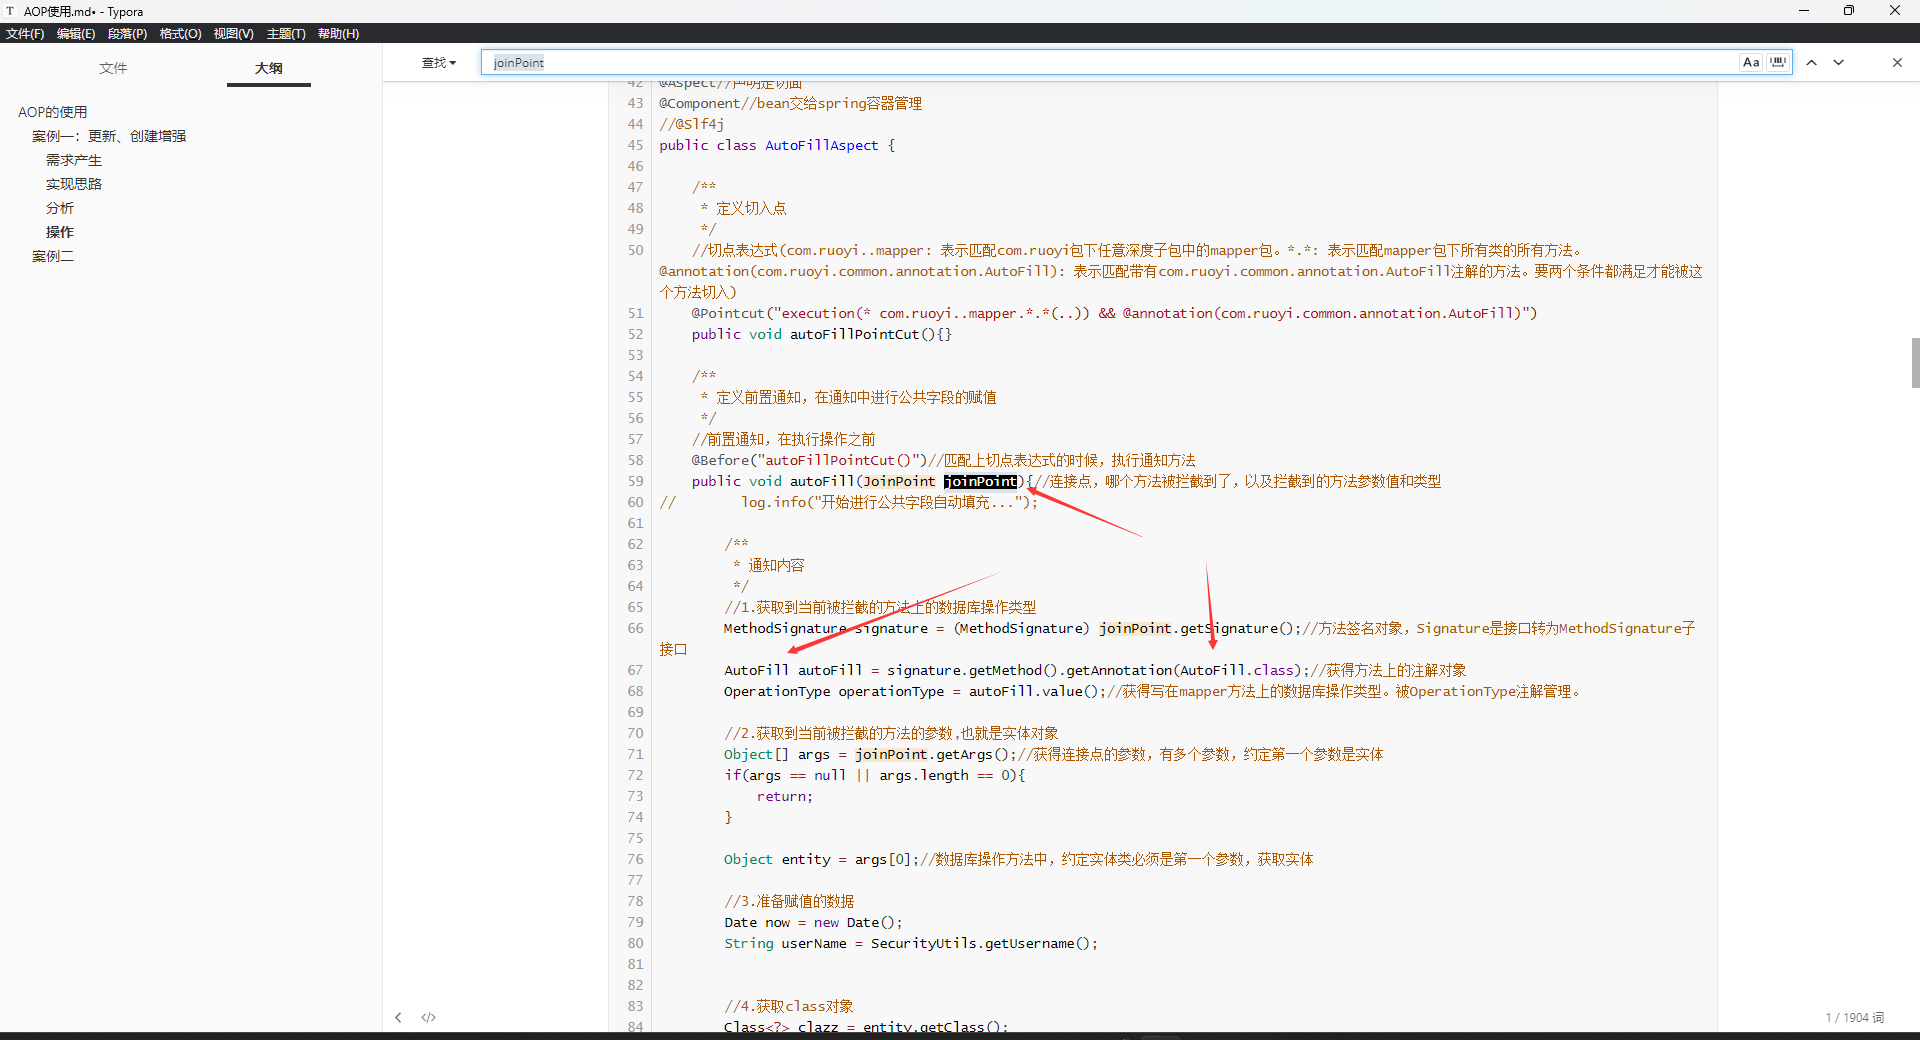Switch to the 文件 sidebar tab

(113, 68)
